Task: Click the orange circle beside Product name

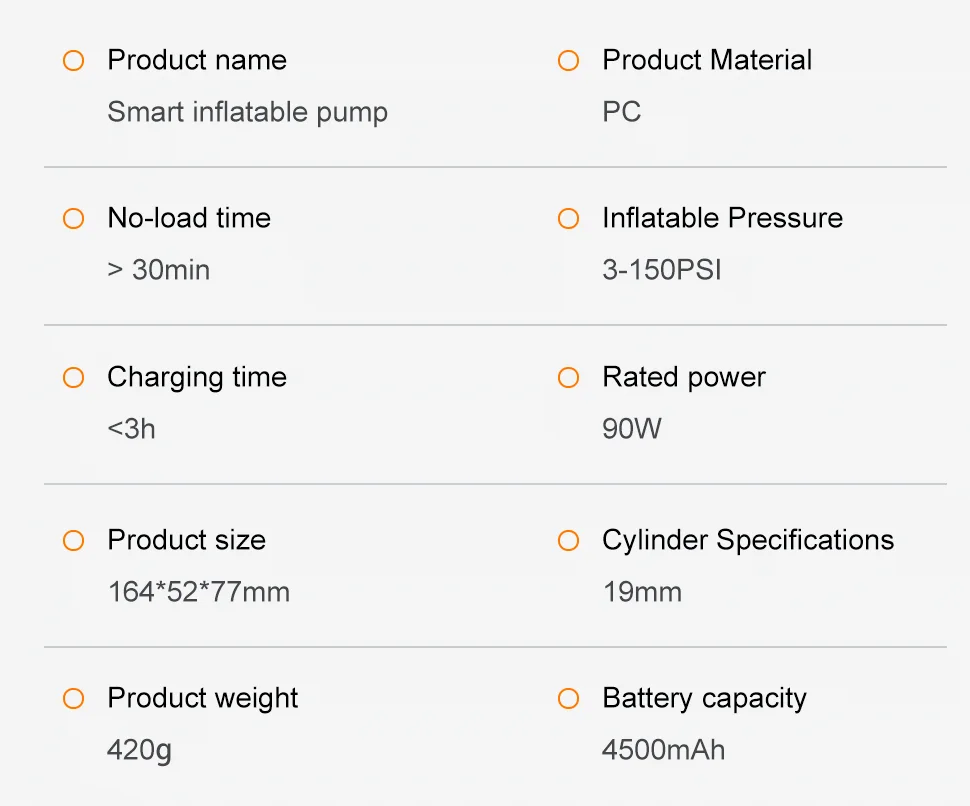Action: 73,61
